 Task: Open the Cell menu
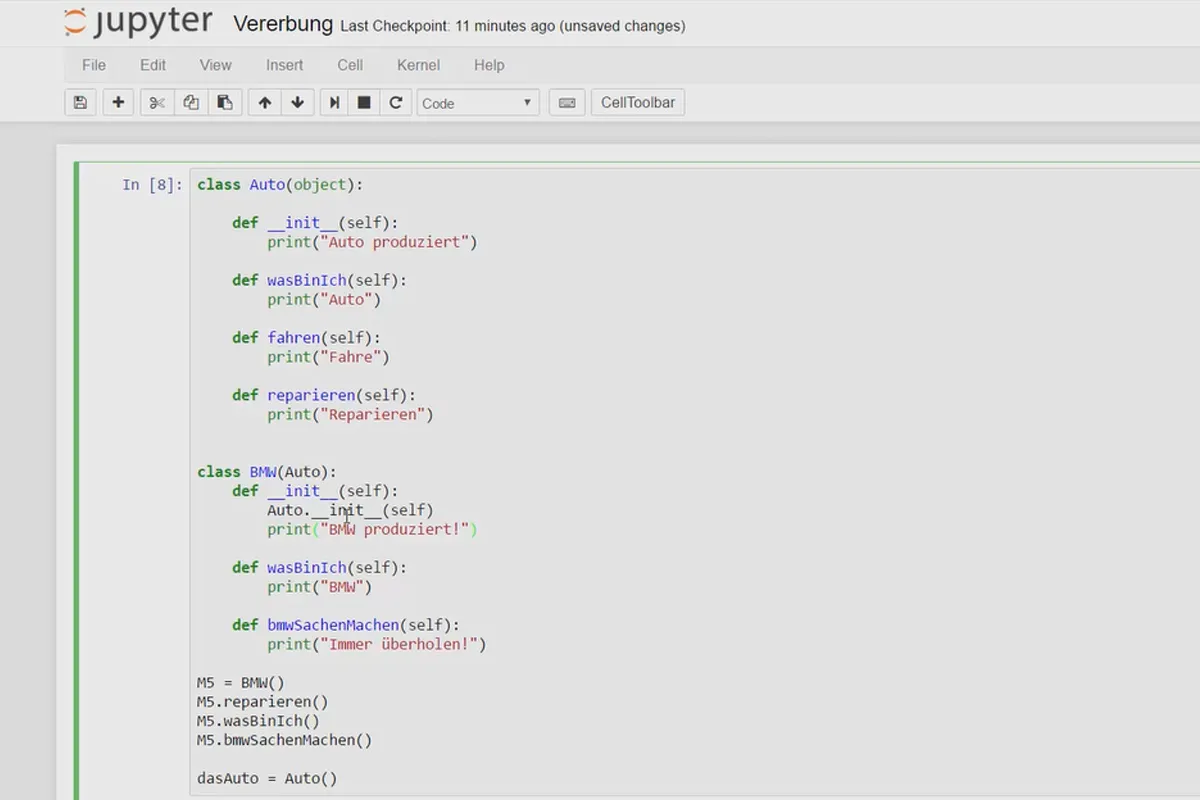pyautogui.click(x=350, y=65)
